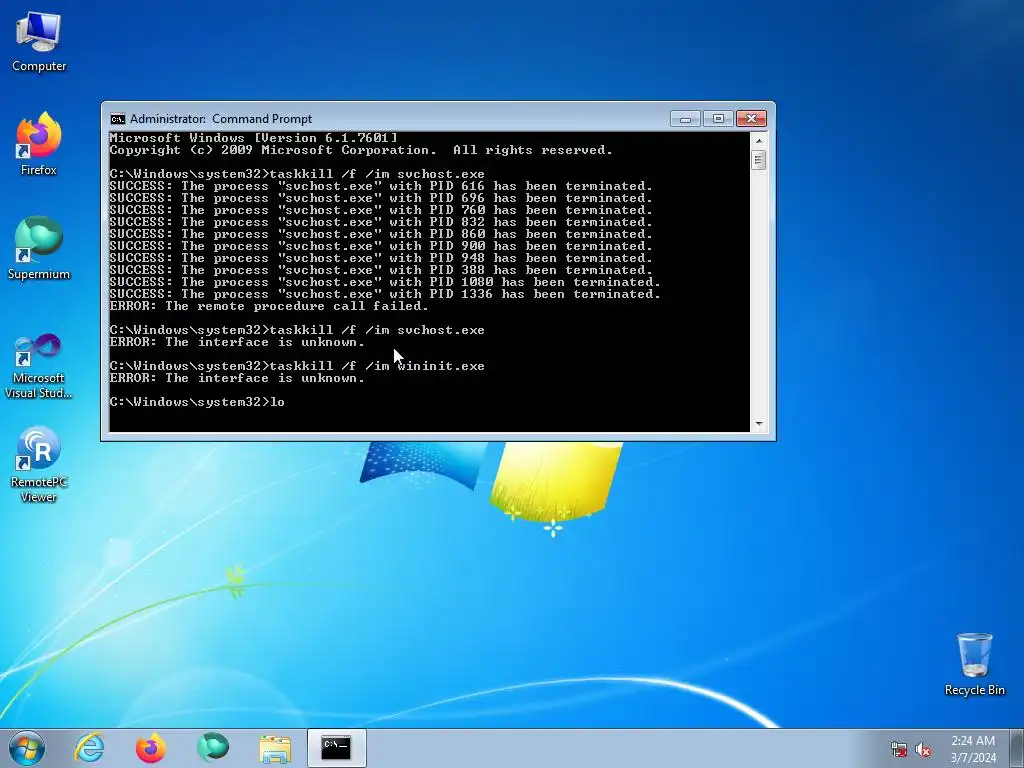Click the network status tray icon

click(x=899, y=749)
